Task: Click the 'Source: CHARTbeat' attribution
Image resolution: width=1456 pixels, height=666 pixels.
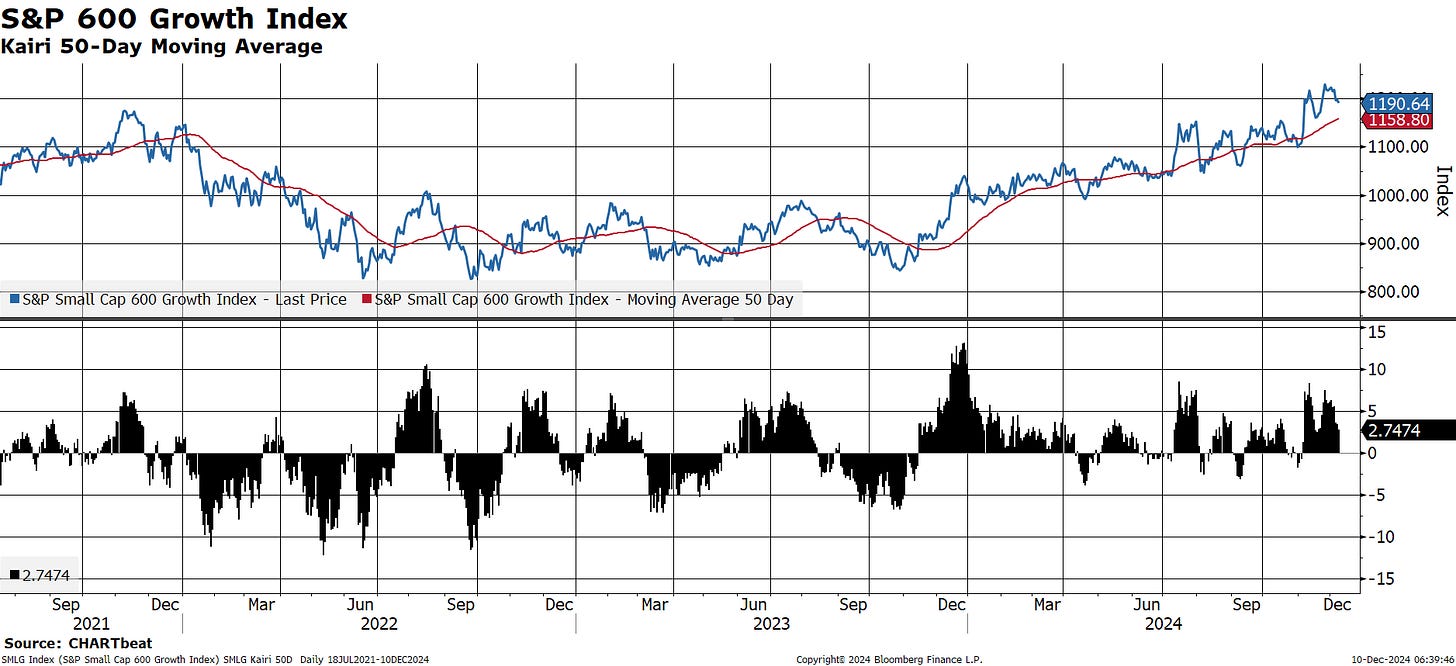Action: (78, 643)
